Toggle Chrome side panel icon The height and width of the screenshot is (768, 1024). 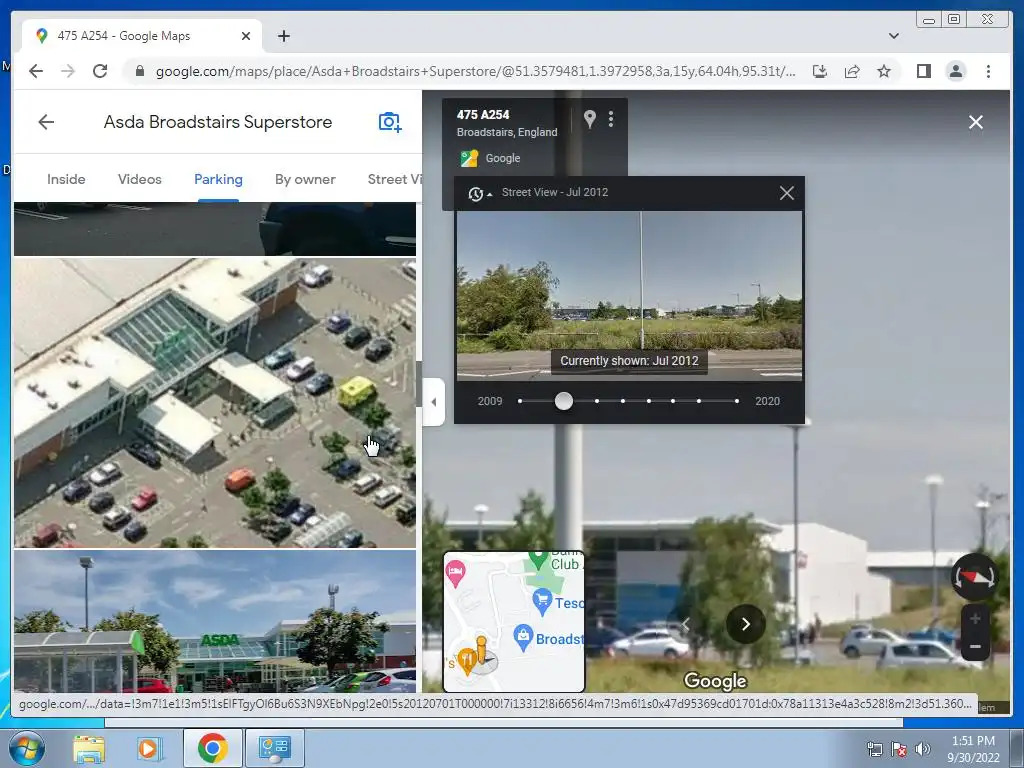923,71
